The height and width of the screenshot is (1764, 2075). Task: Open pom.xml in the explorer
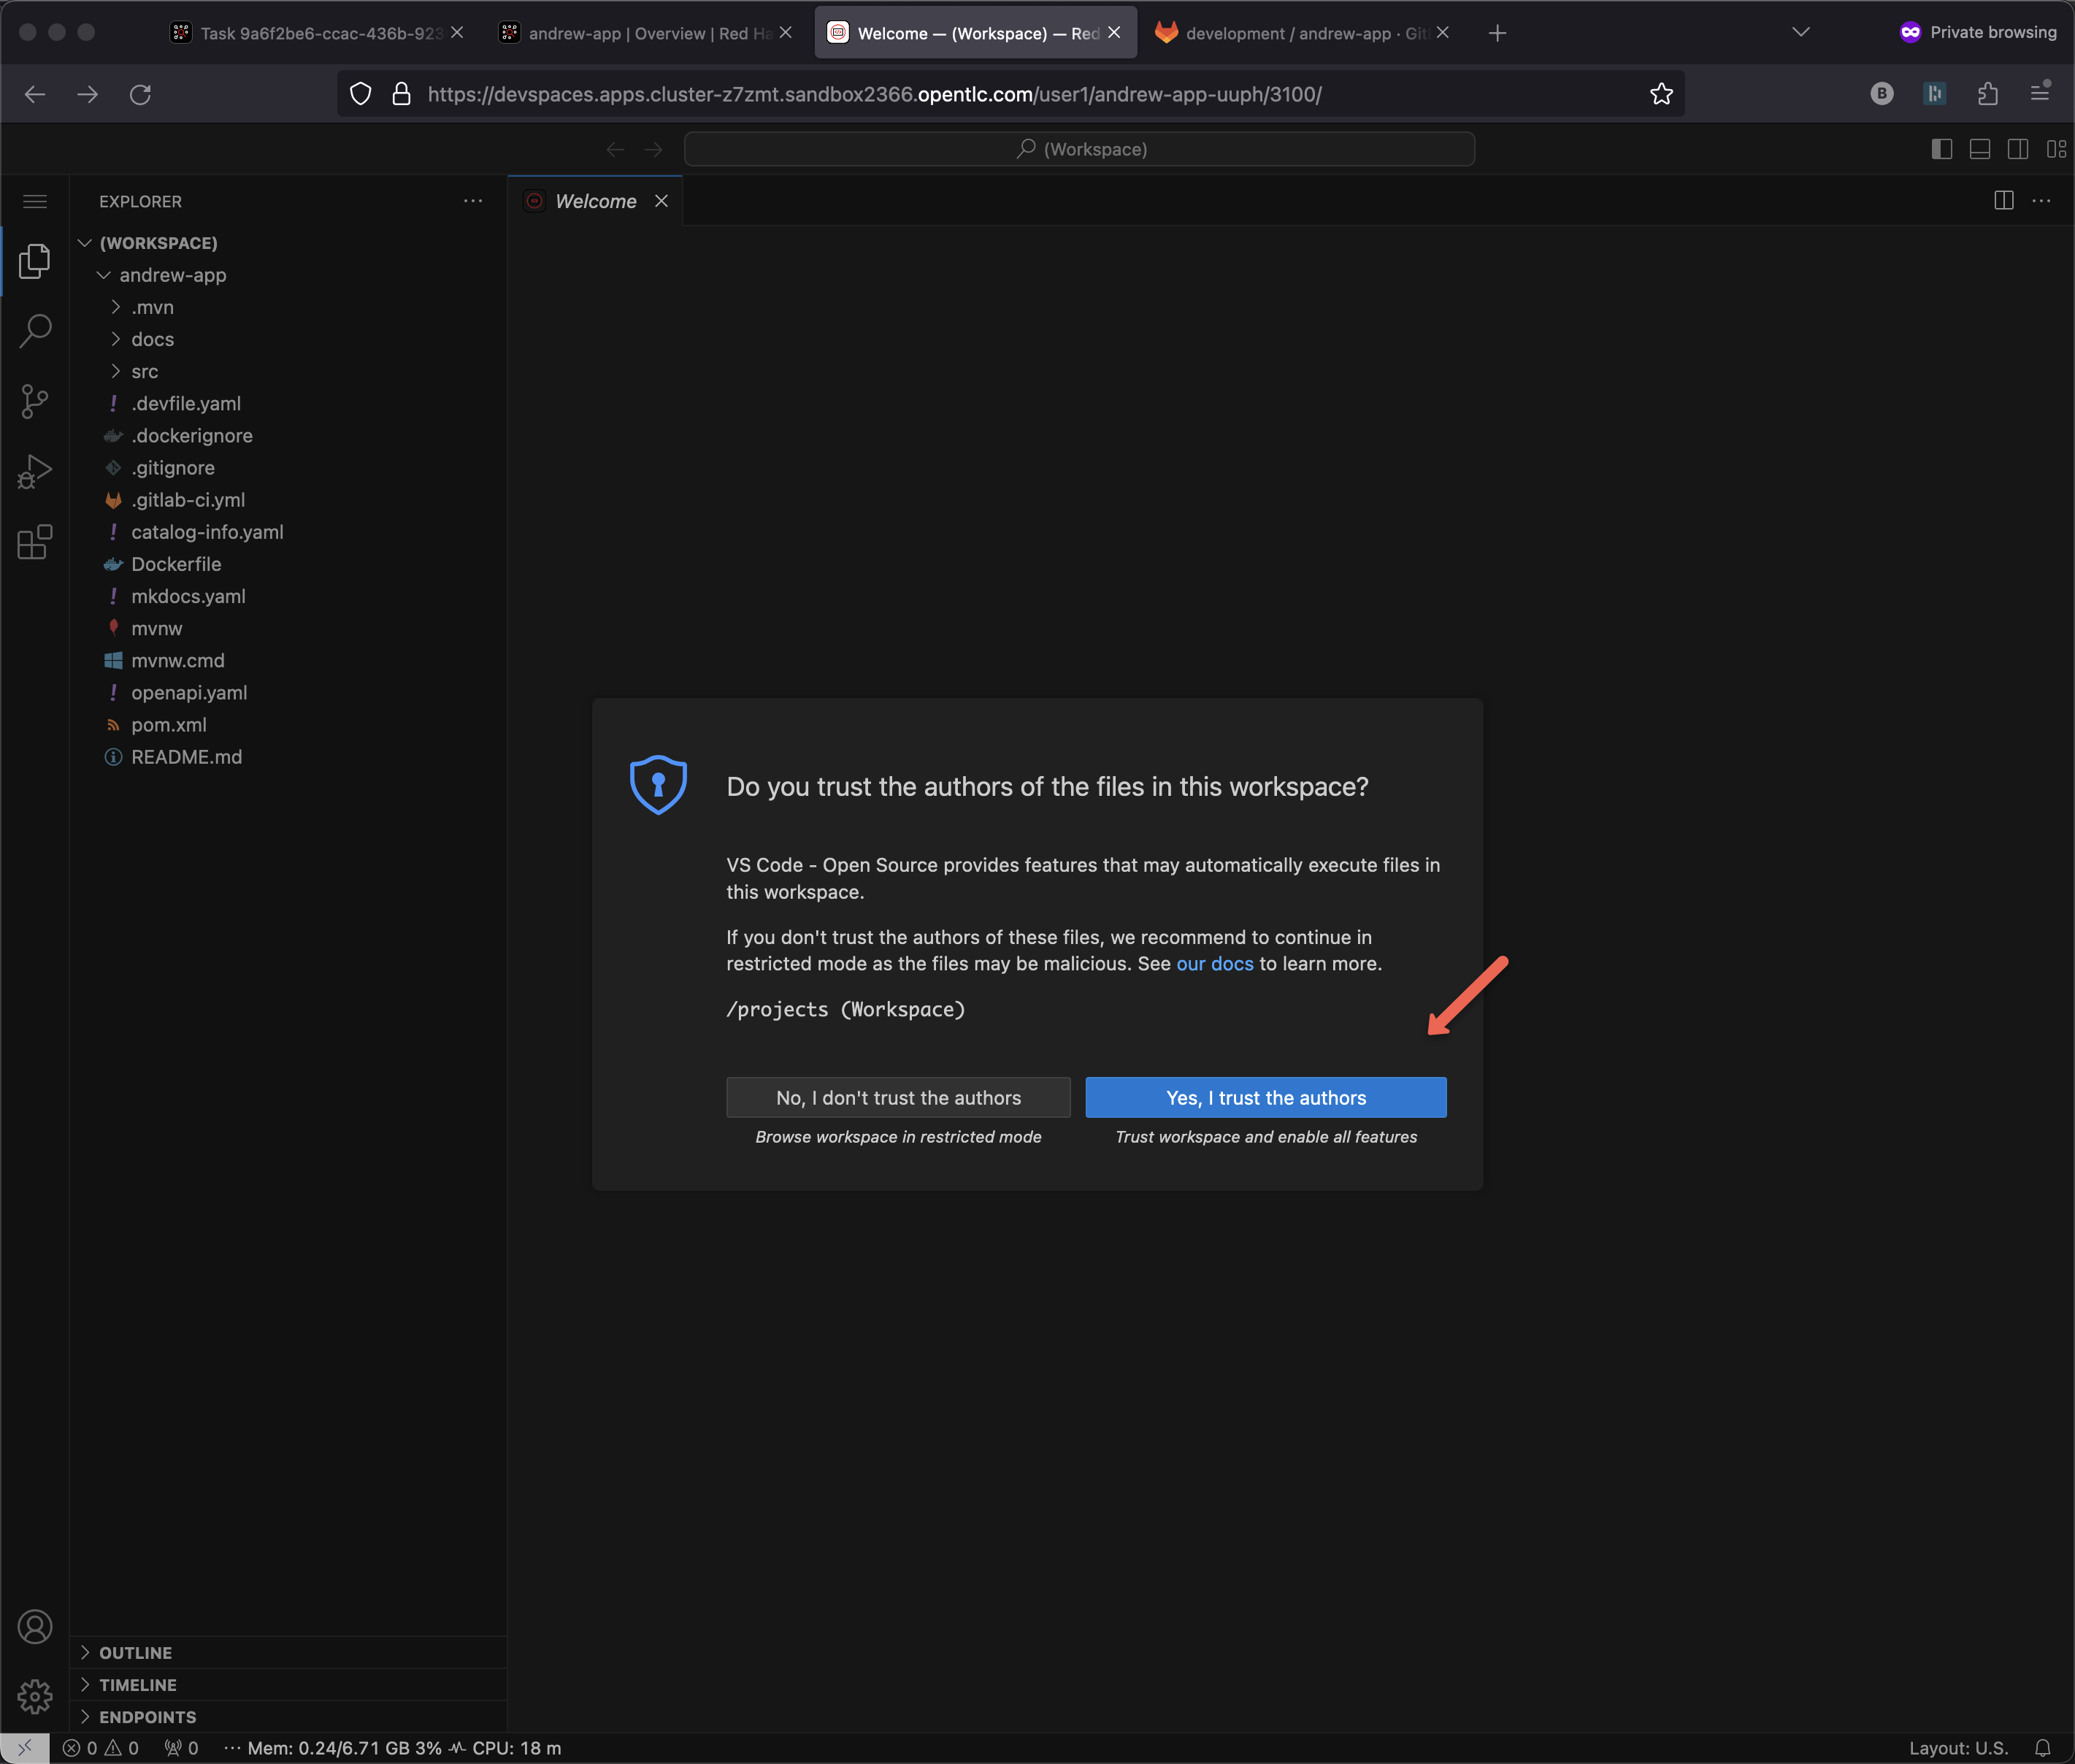tap(168, 725)
